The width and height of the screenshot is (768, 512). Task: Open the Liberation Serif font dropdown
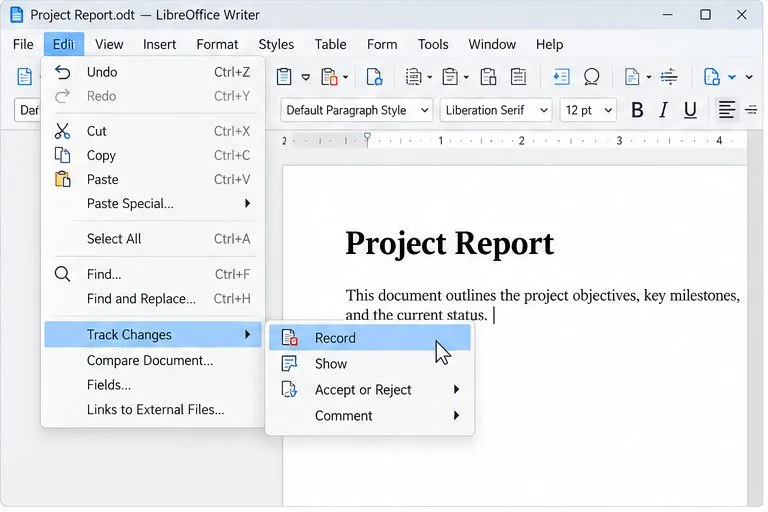(496, 110)
